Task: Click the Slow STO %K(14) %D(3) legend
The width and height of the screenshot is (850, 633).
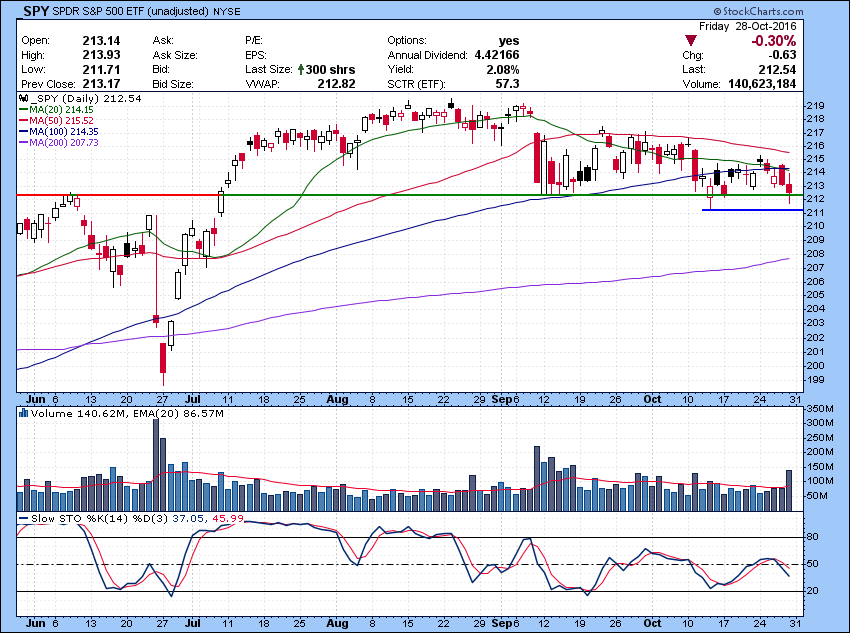Action: pyautogui.click(x=100, y=518)
